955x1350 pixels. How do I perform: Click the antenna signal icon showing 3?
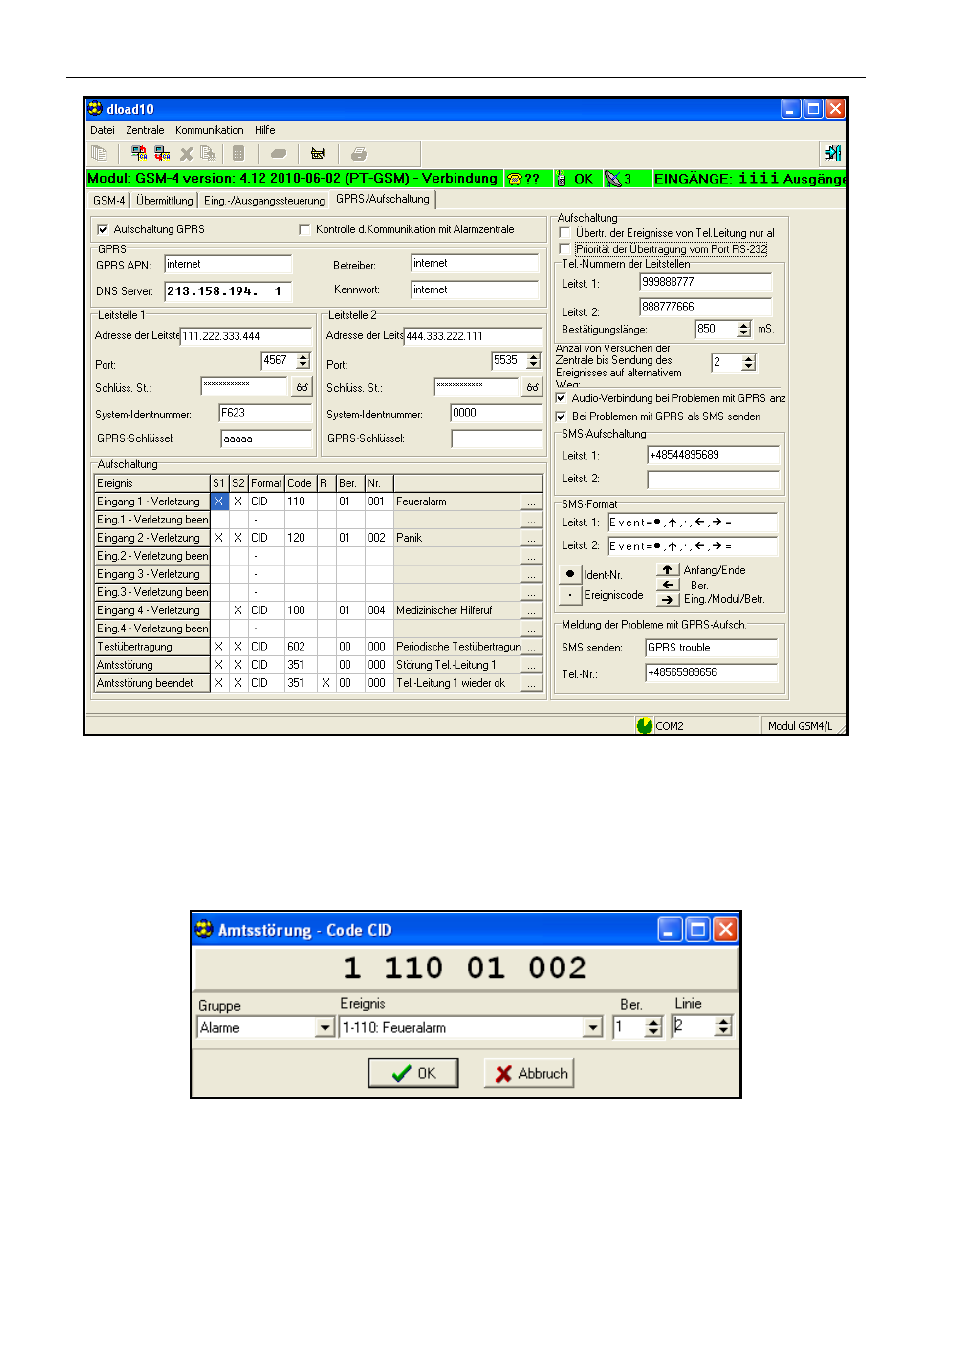[613, 179]
